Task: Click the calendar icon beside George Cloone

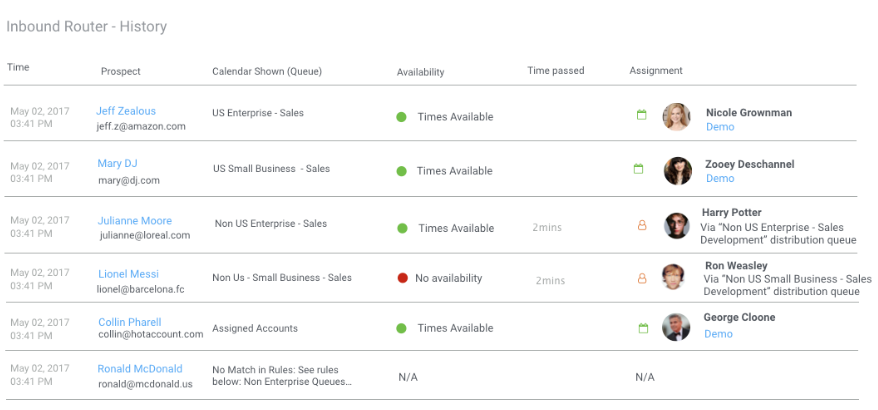Action: (x=644, y=327)
